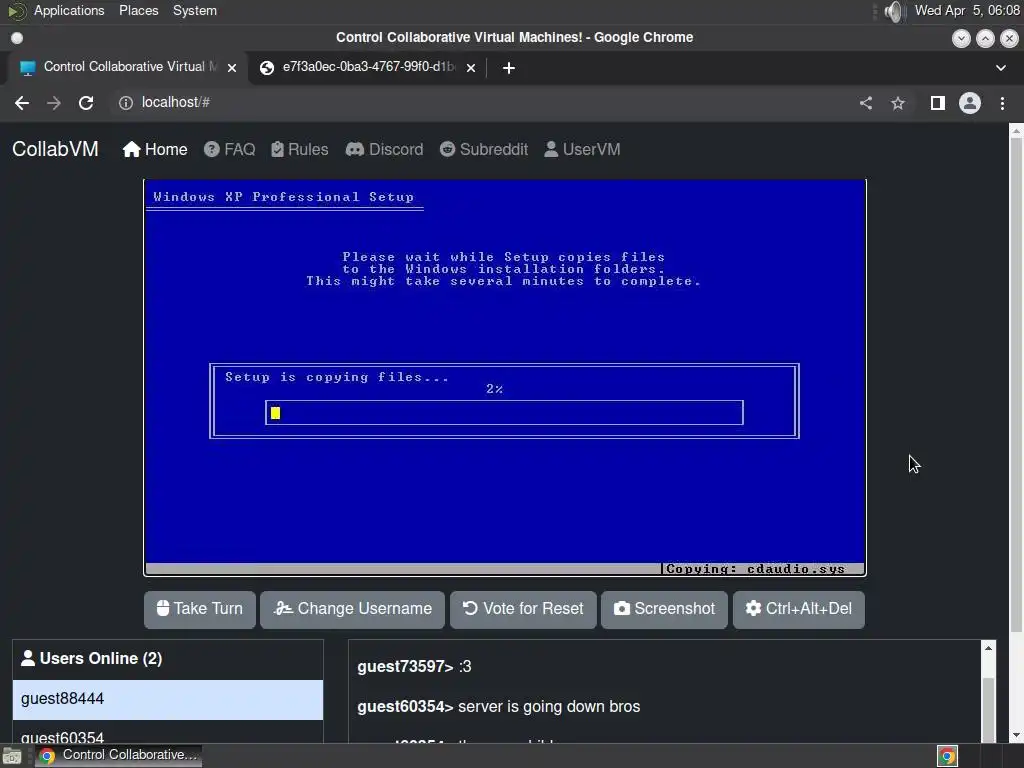Reload the localhost page
1024x768 pixels.
pos(86,103)
